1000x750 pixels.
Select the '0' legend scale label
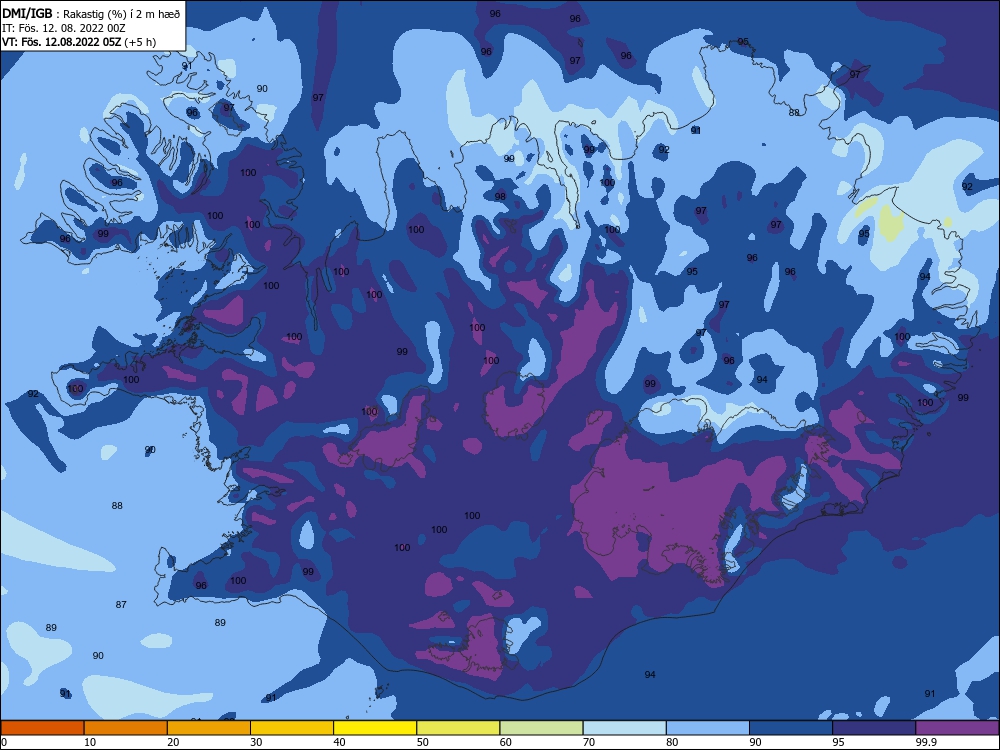click(x=4, y=742)
